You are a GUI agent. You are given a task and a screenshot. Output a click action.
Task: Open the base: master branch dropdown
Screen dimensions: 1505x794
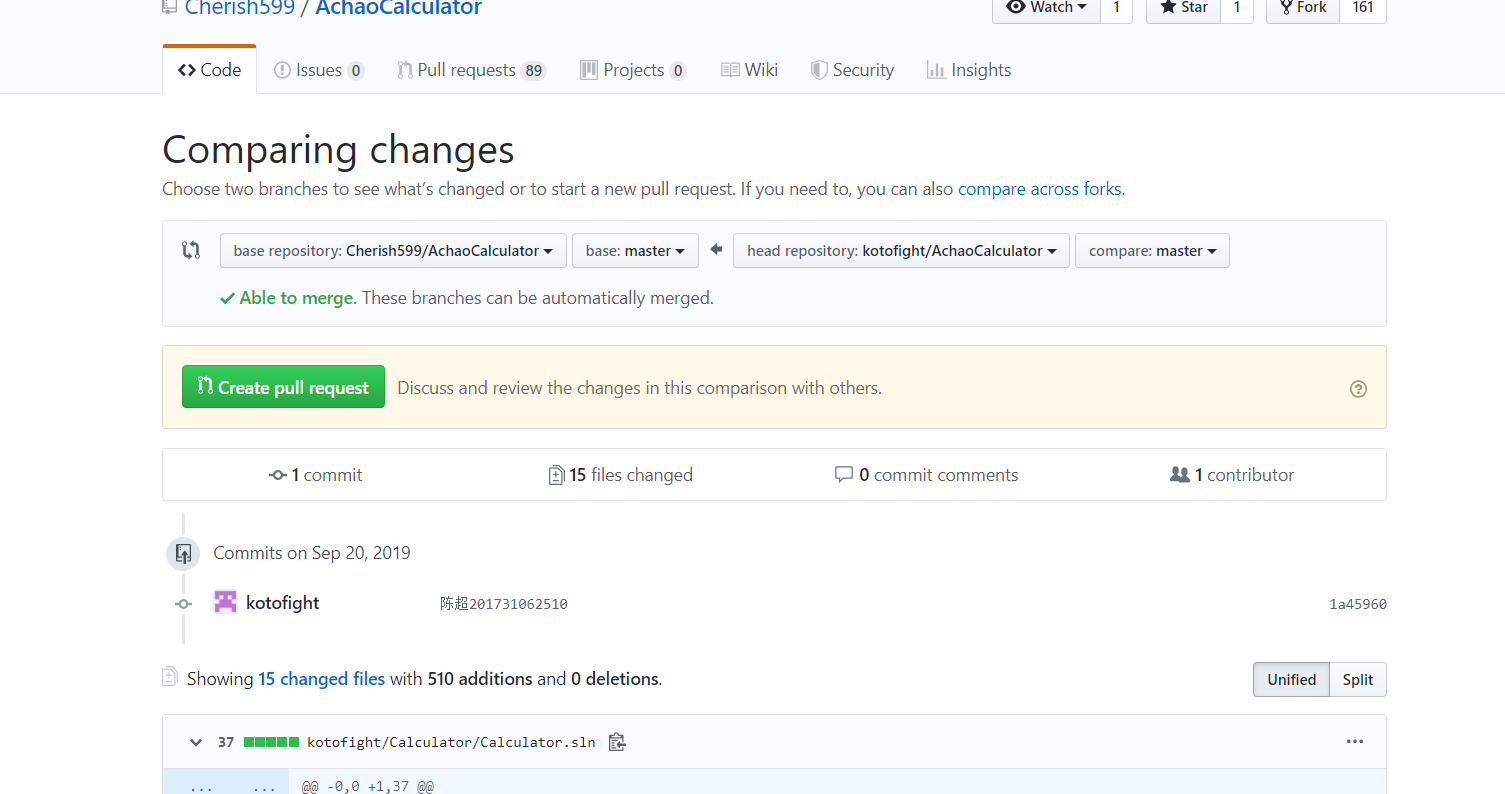pyautogui.click(x=635, y=251)
